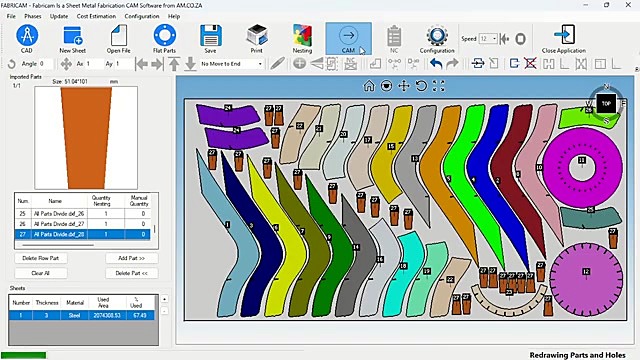Screen dimensions: 640x360
Task: Move part right with the right arrow
Action: [x=157, y=64]
